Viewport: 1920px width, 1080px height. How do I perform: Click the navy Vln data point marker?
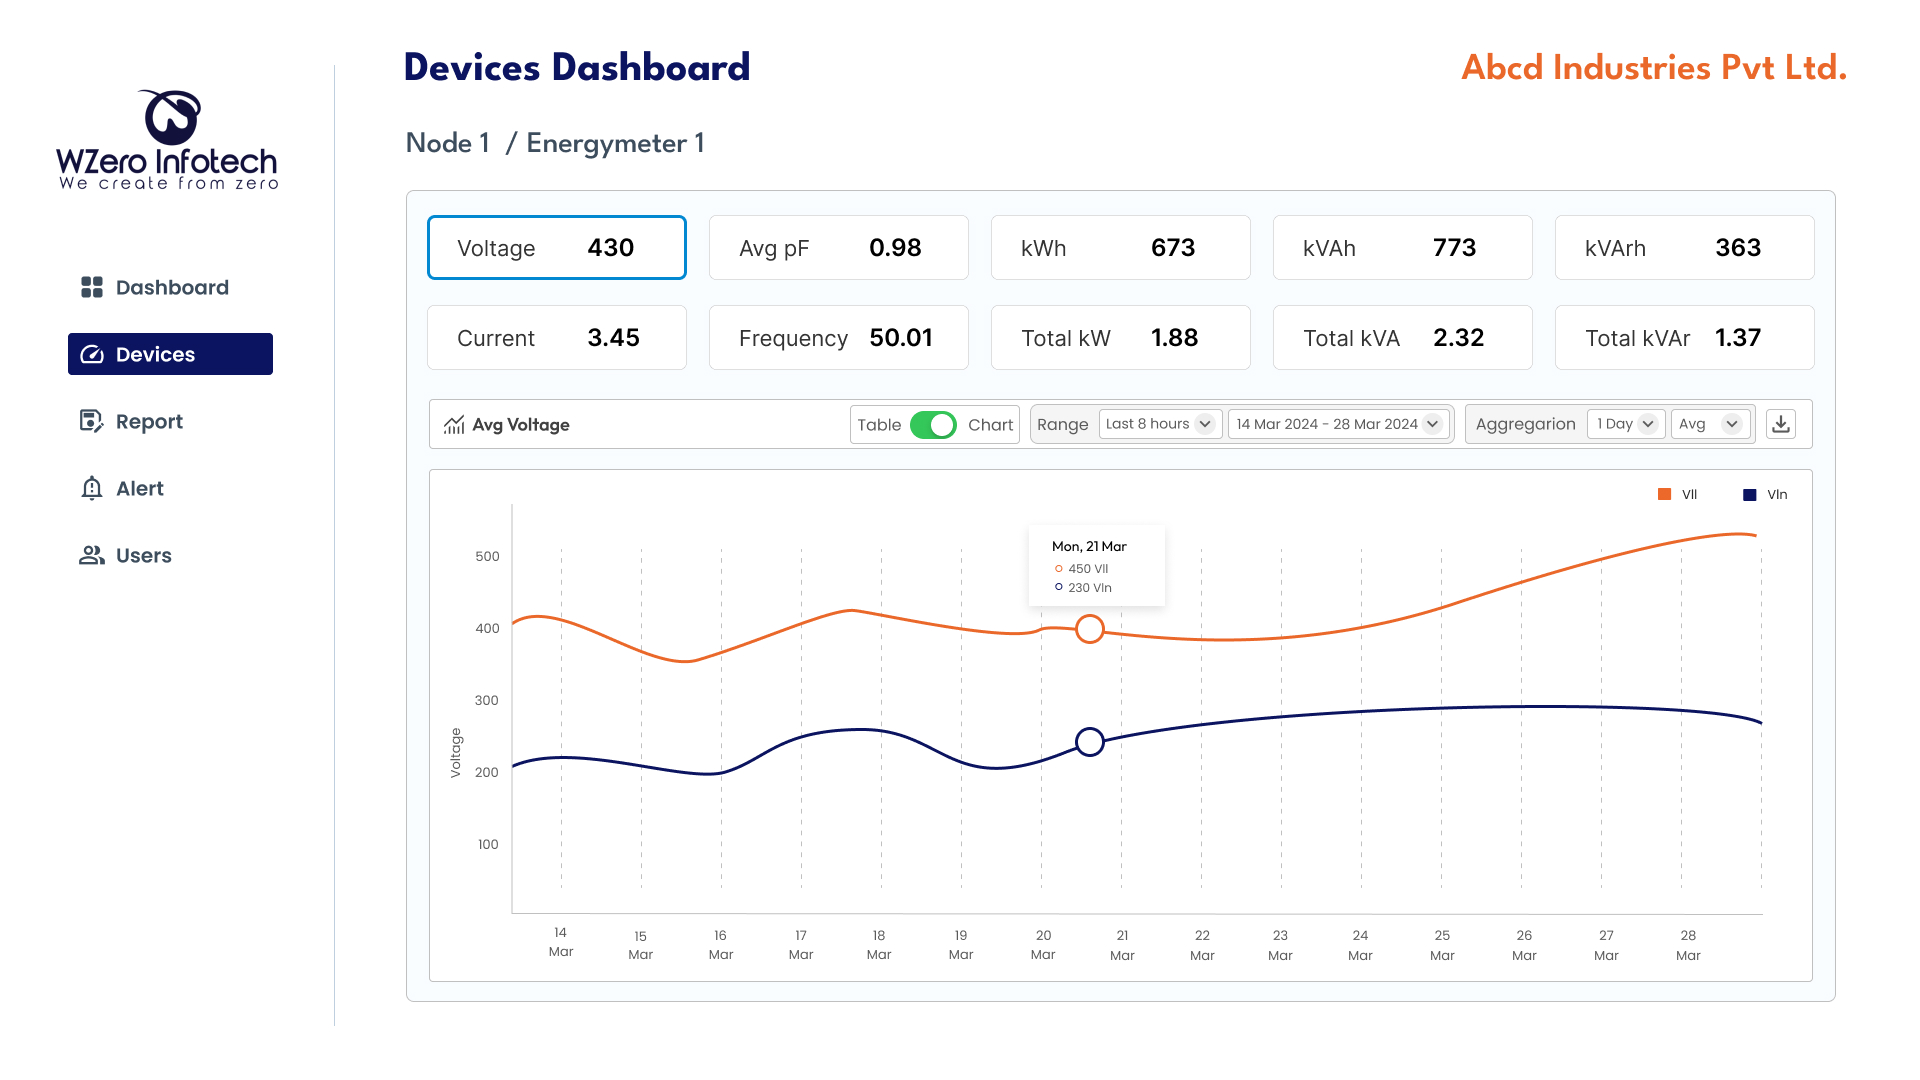click(1090, 742)
